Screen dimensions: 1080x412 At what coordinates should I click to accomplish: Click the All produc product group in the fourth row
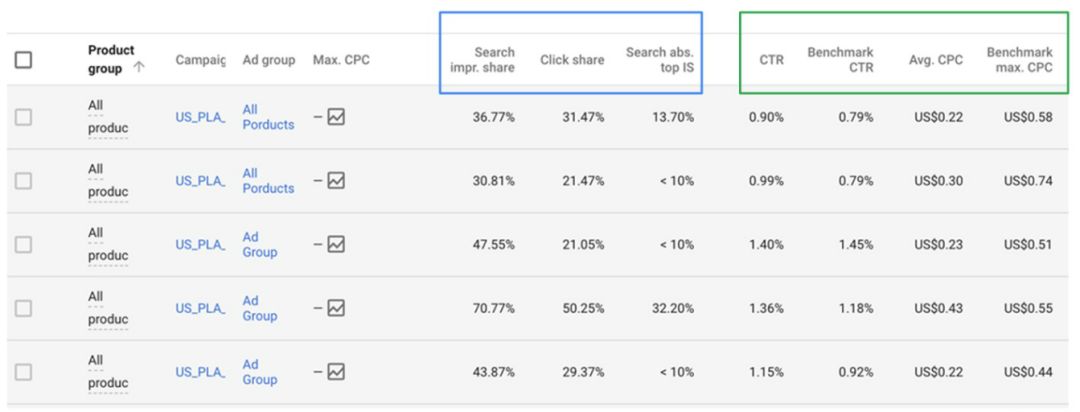point(108,309)
